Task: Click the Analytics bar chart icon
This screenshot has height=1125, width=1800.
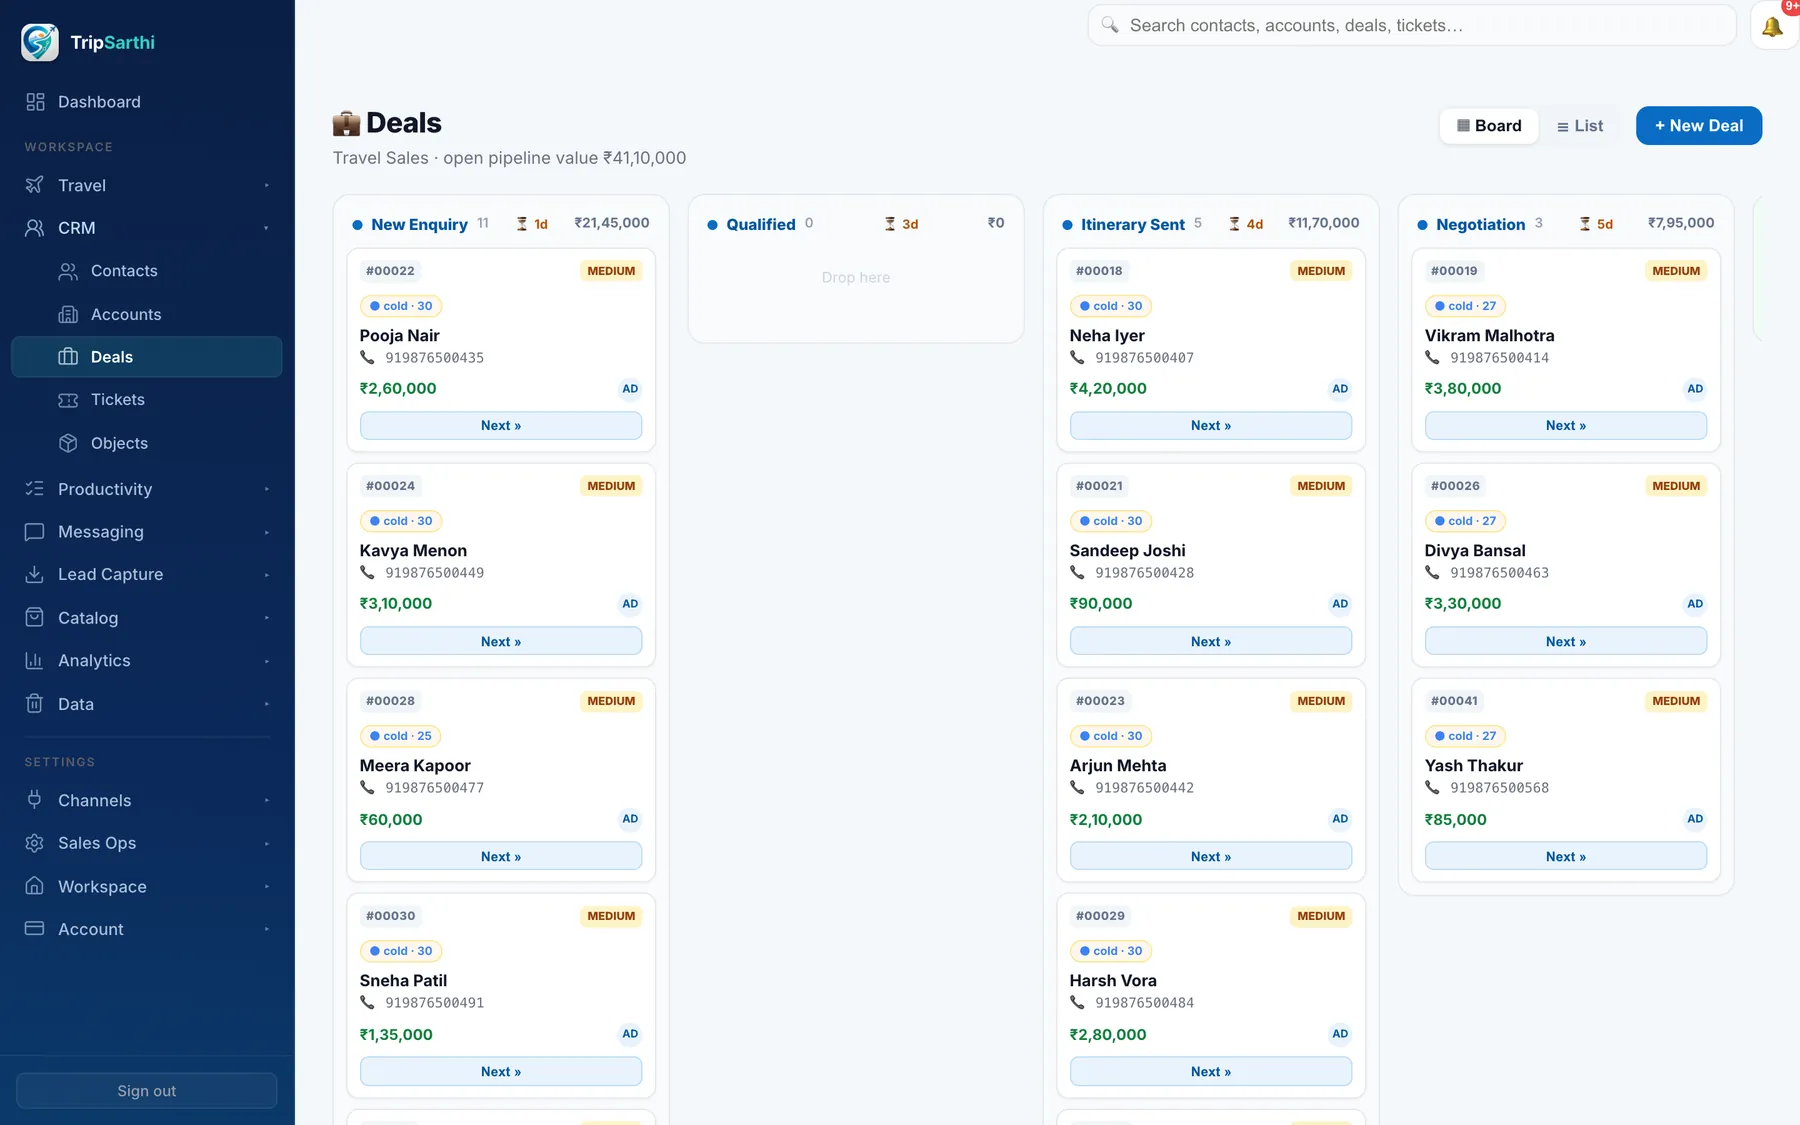Action: 35,661
